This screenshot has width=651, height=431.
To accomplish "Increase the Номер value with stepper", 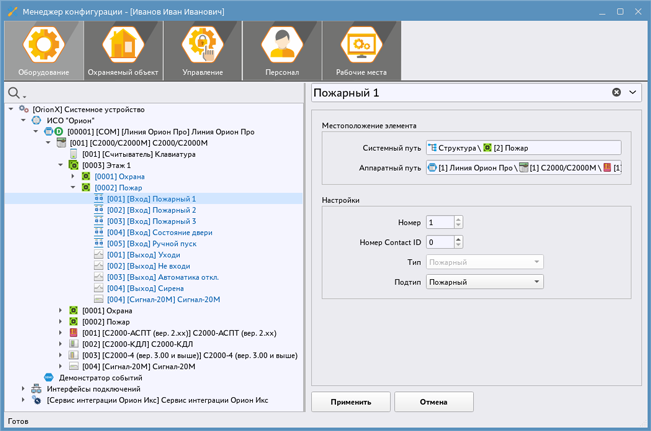I will click(x=458, y=219).
